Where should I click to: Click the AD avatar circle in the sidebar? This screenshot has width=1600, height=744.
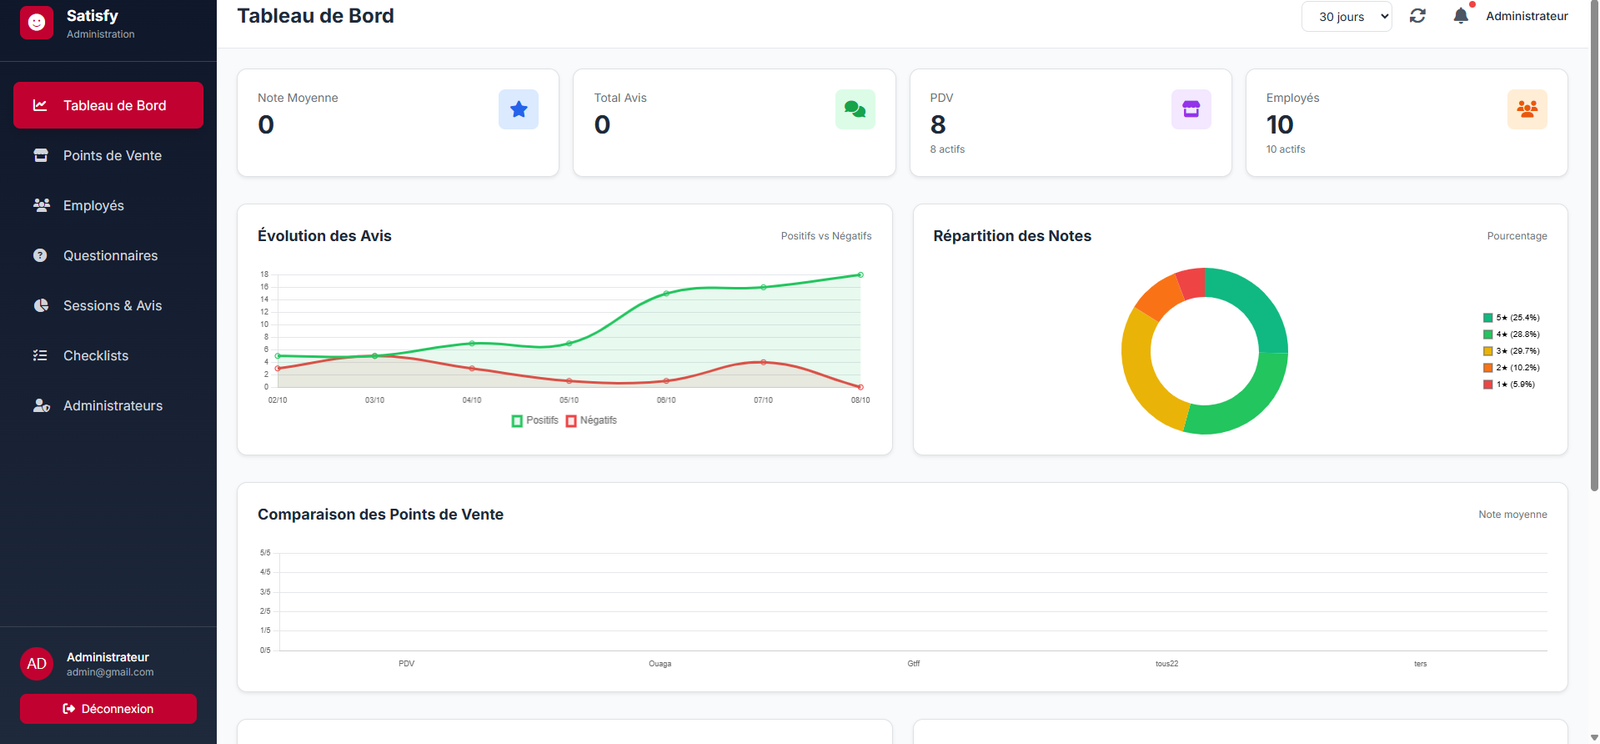(x=37, y=664)
